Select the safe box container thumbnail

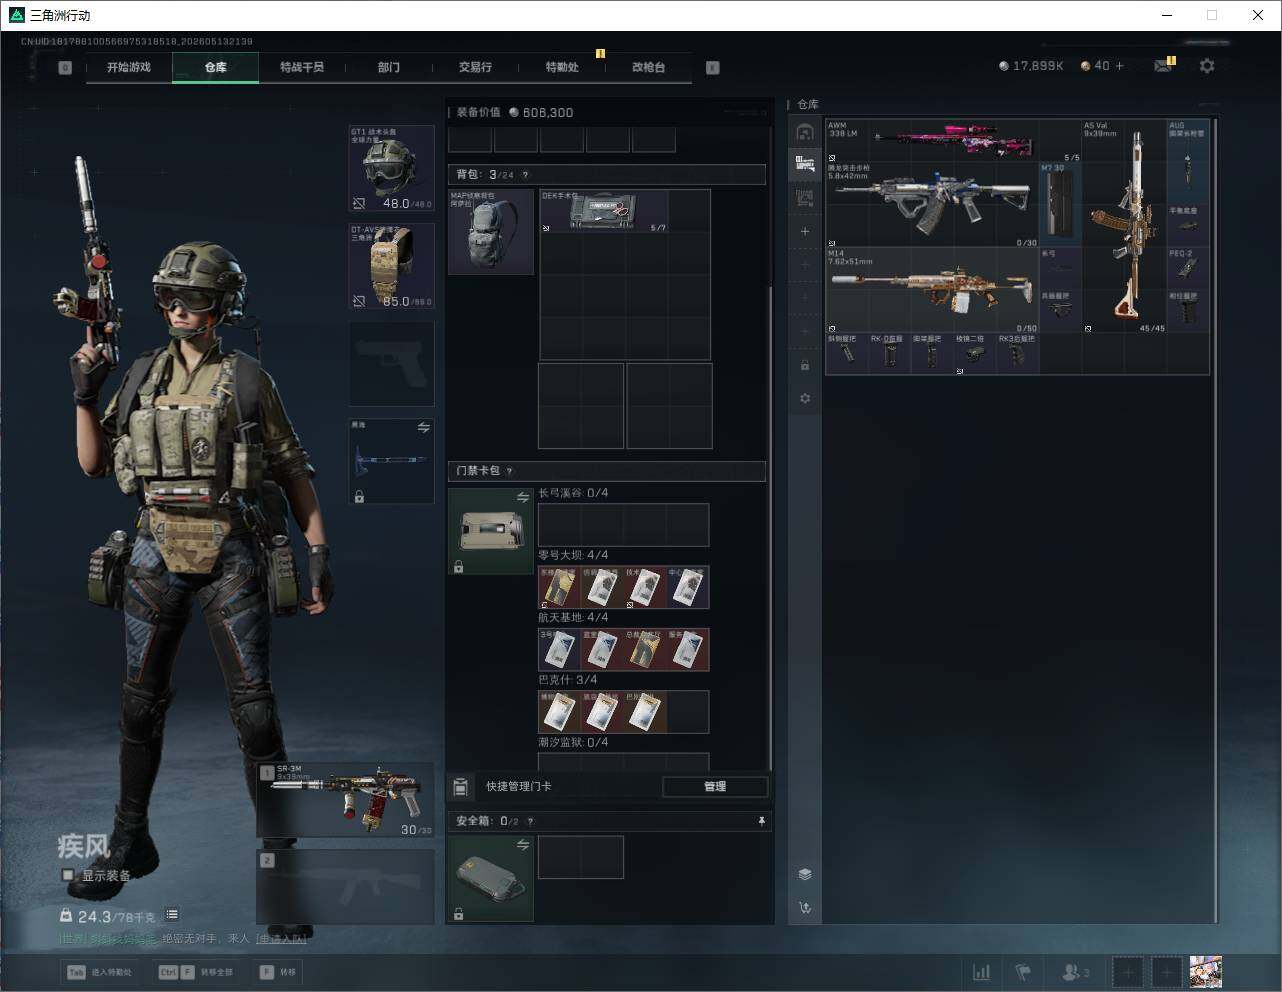point(491,878)
